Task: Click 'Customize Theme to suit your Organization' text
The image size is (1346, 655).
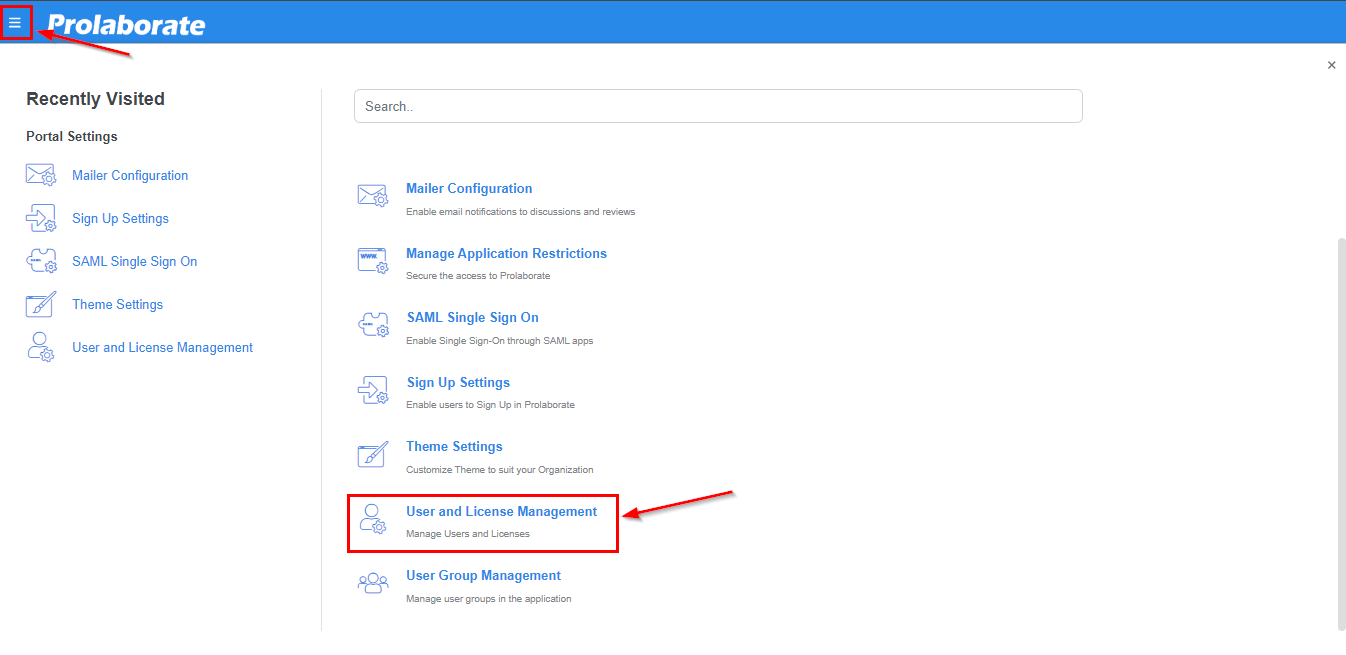Action: (500, 470)
